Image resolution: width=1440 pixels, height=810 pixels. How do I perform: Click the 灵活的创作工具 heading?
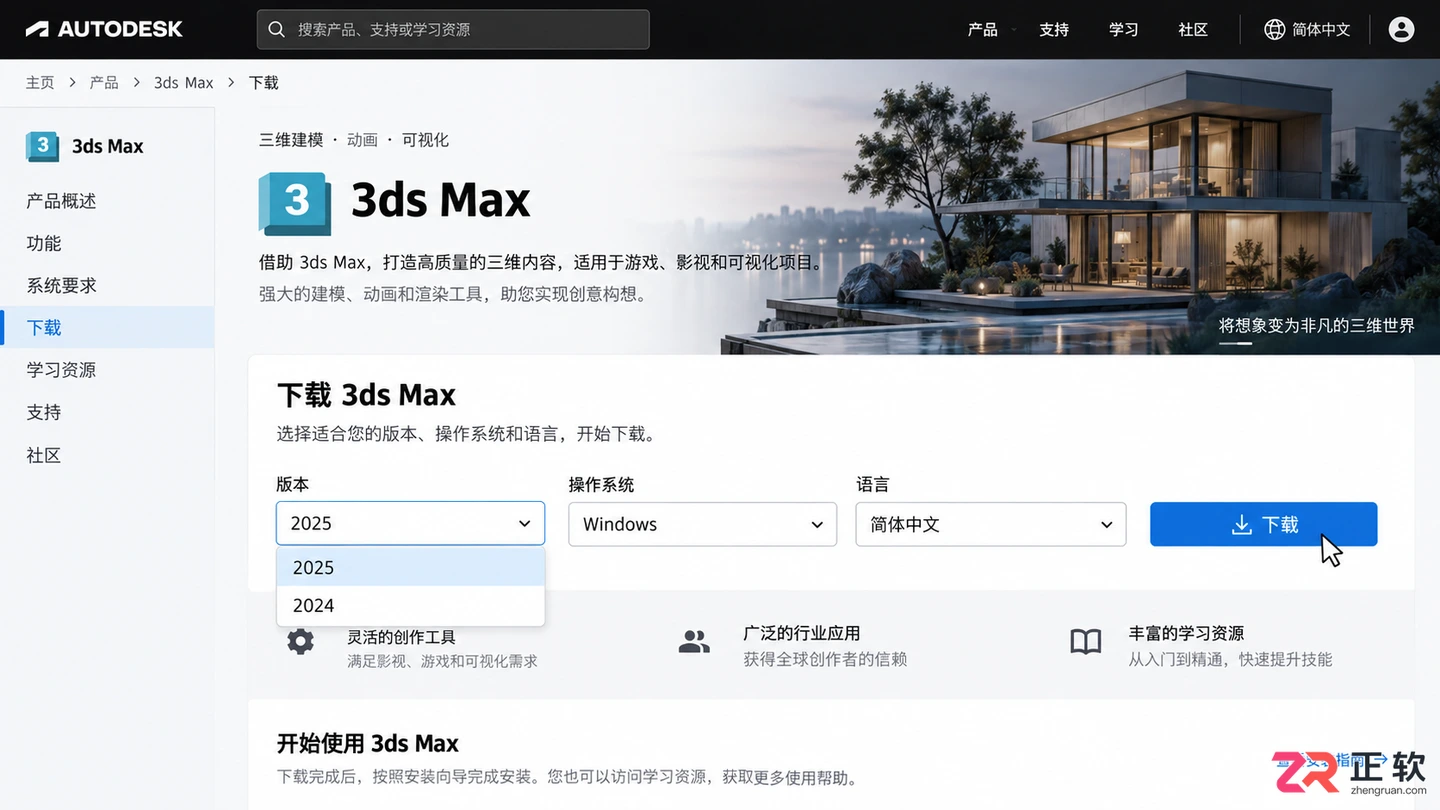[401, 636]
